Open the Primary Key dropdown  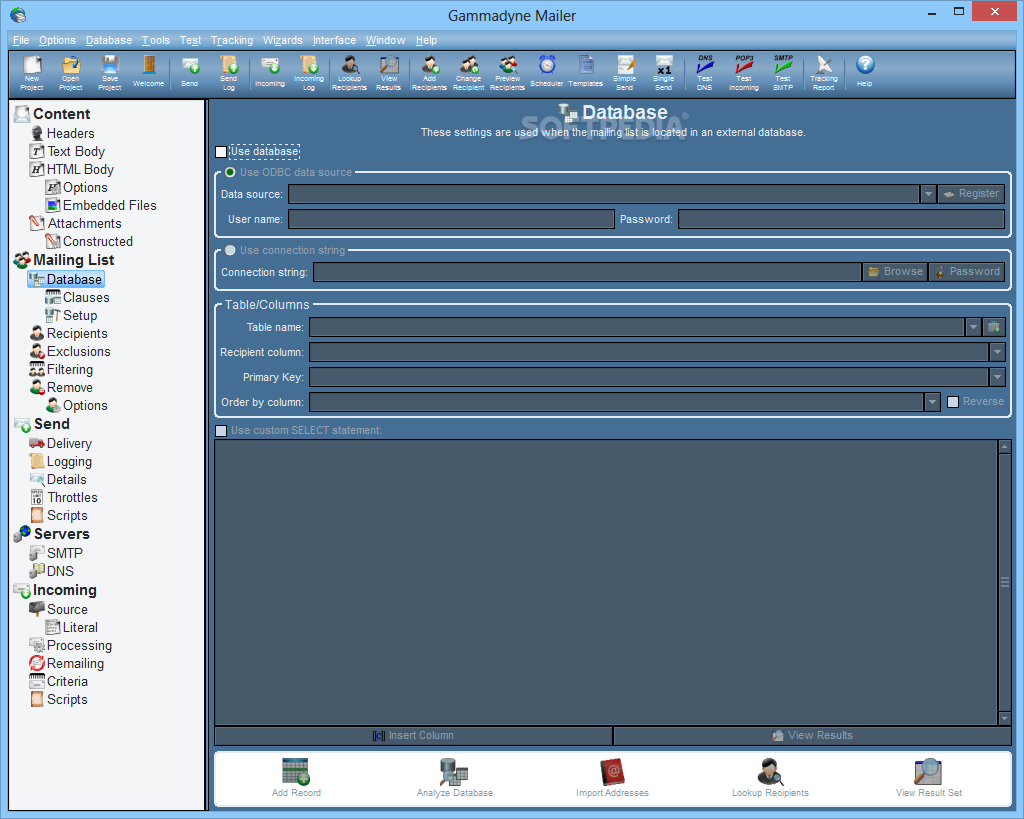997,377
